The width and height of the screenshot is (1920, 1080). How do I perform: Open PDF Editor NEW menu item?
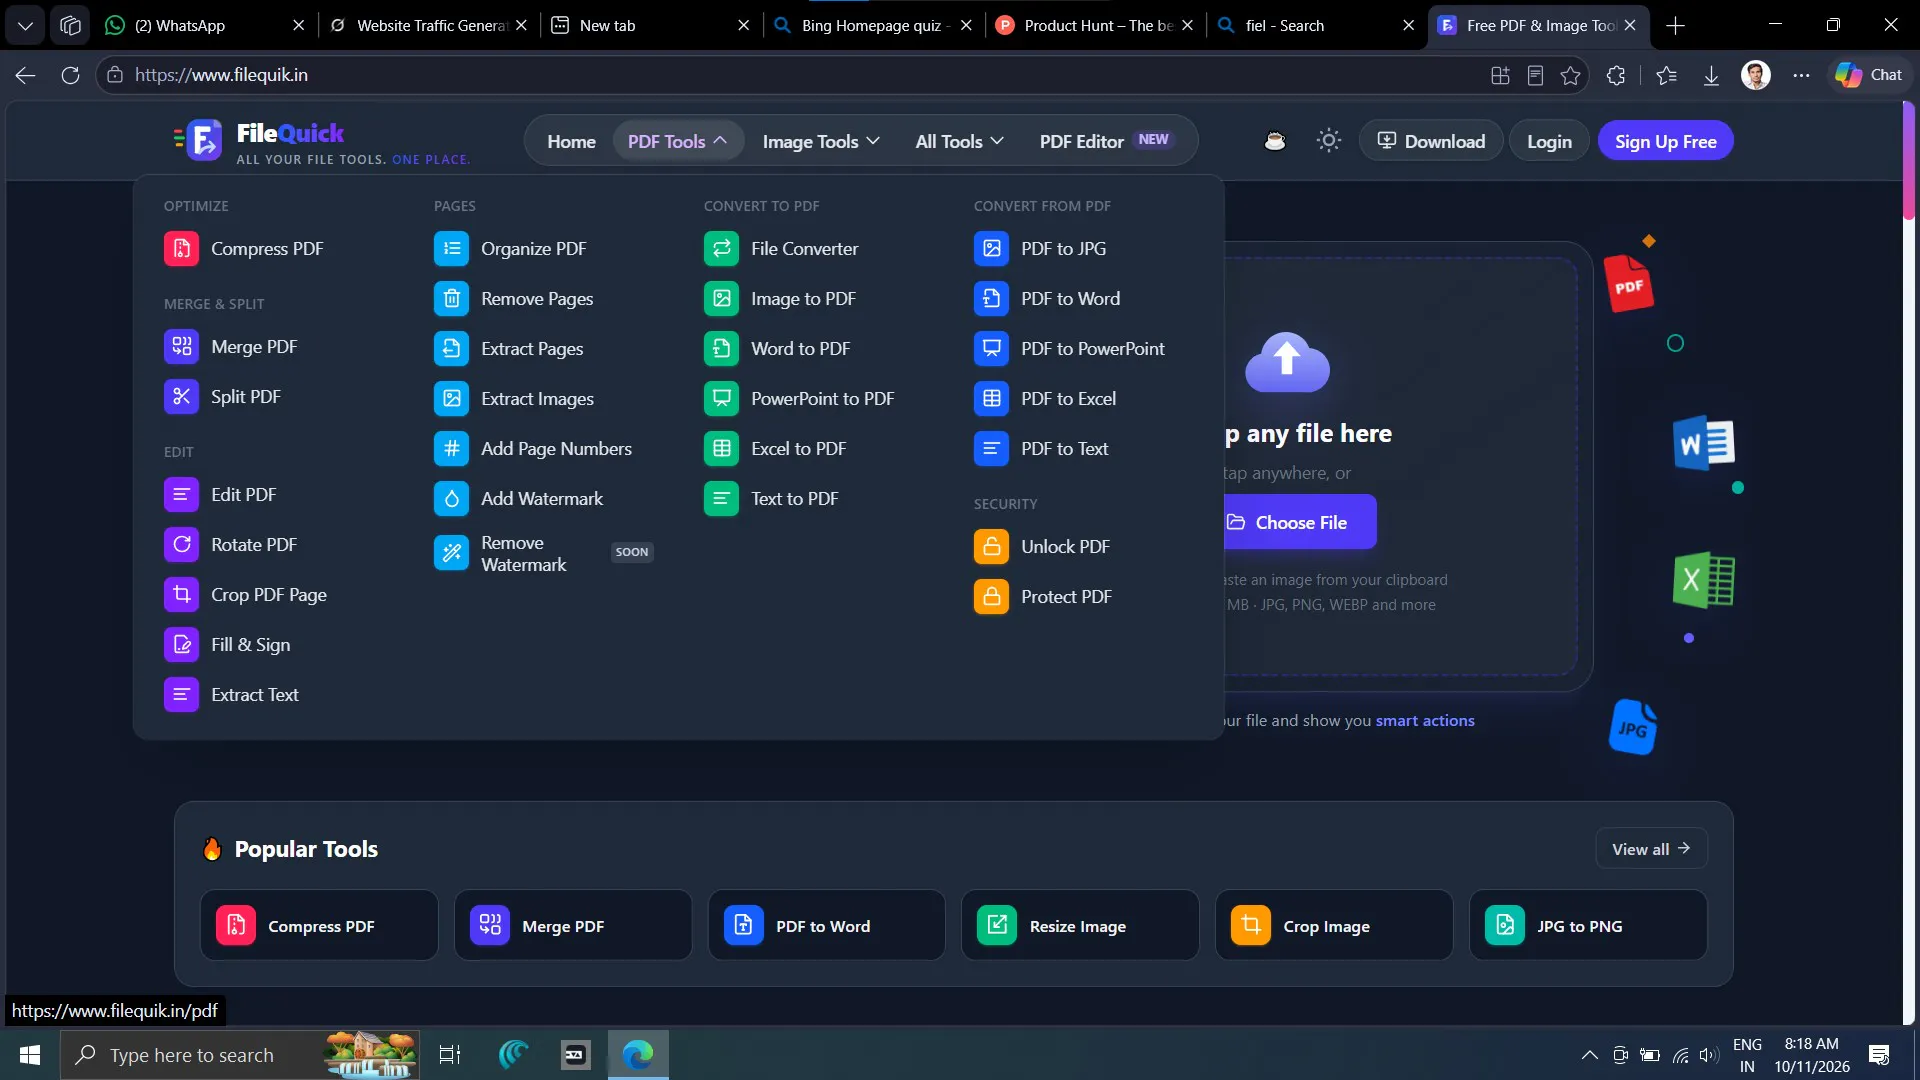coord(1106,141)
